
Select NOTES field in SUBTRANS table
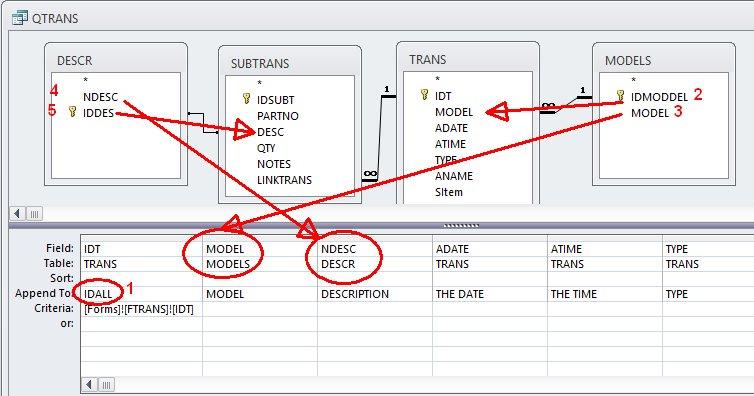tap(274, 164)
